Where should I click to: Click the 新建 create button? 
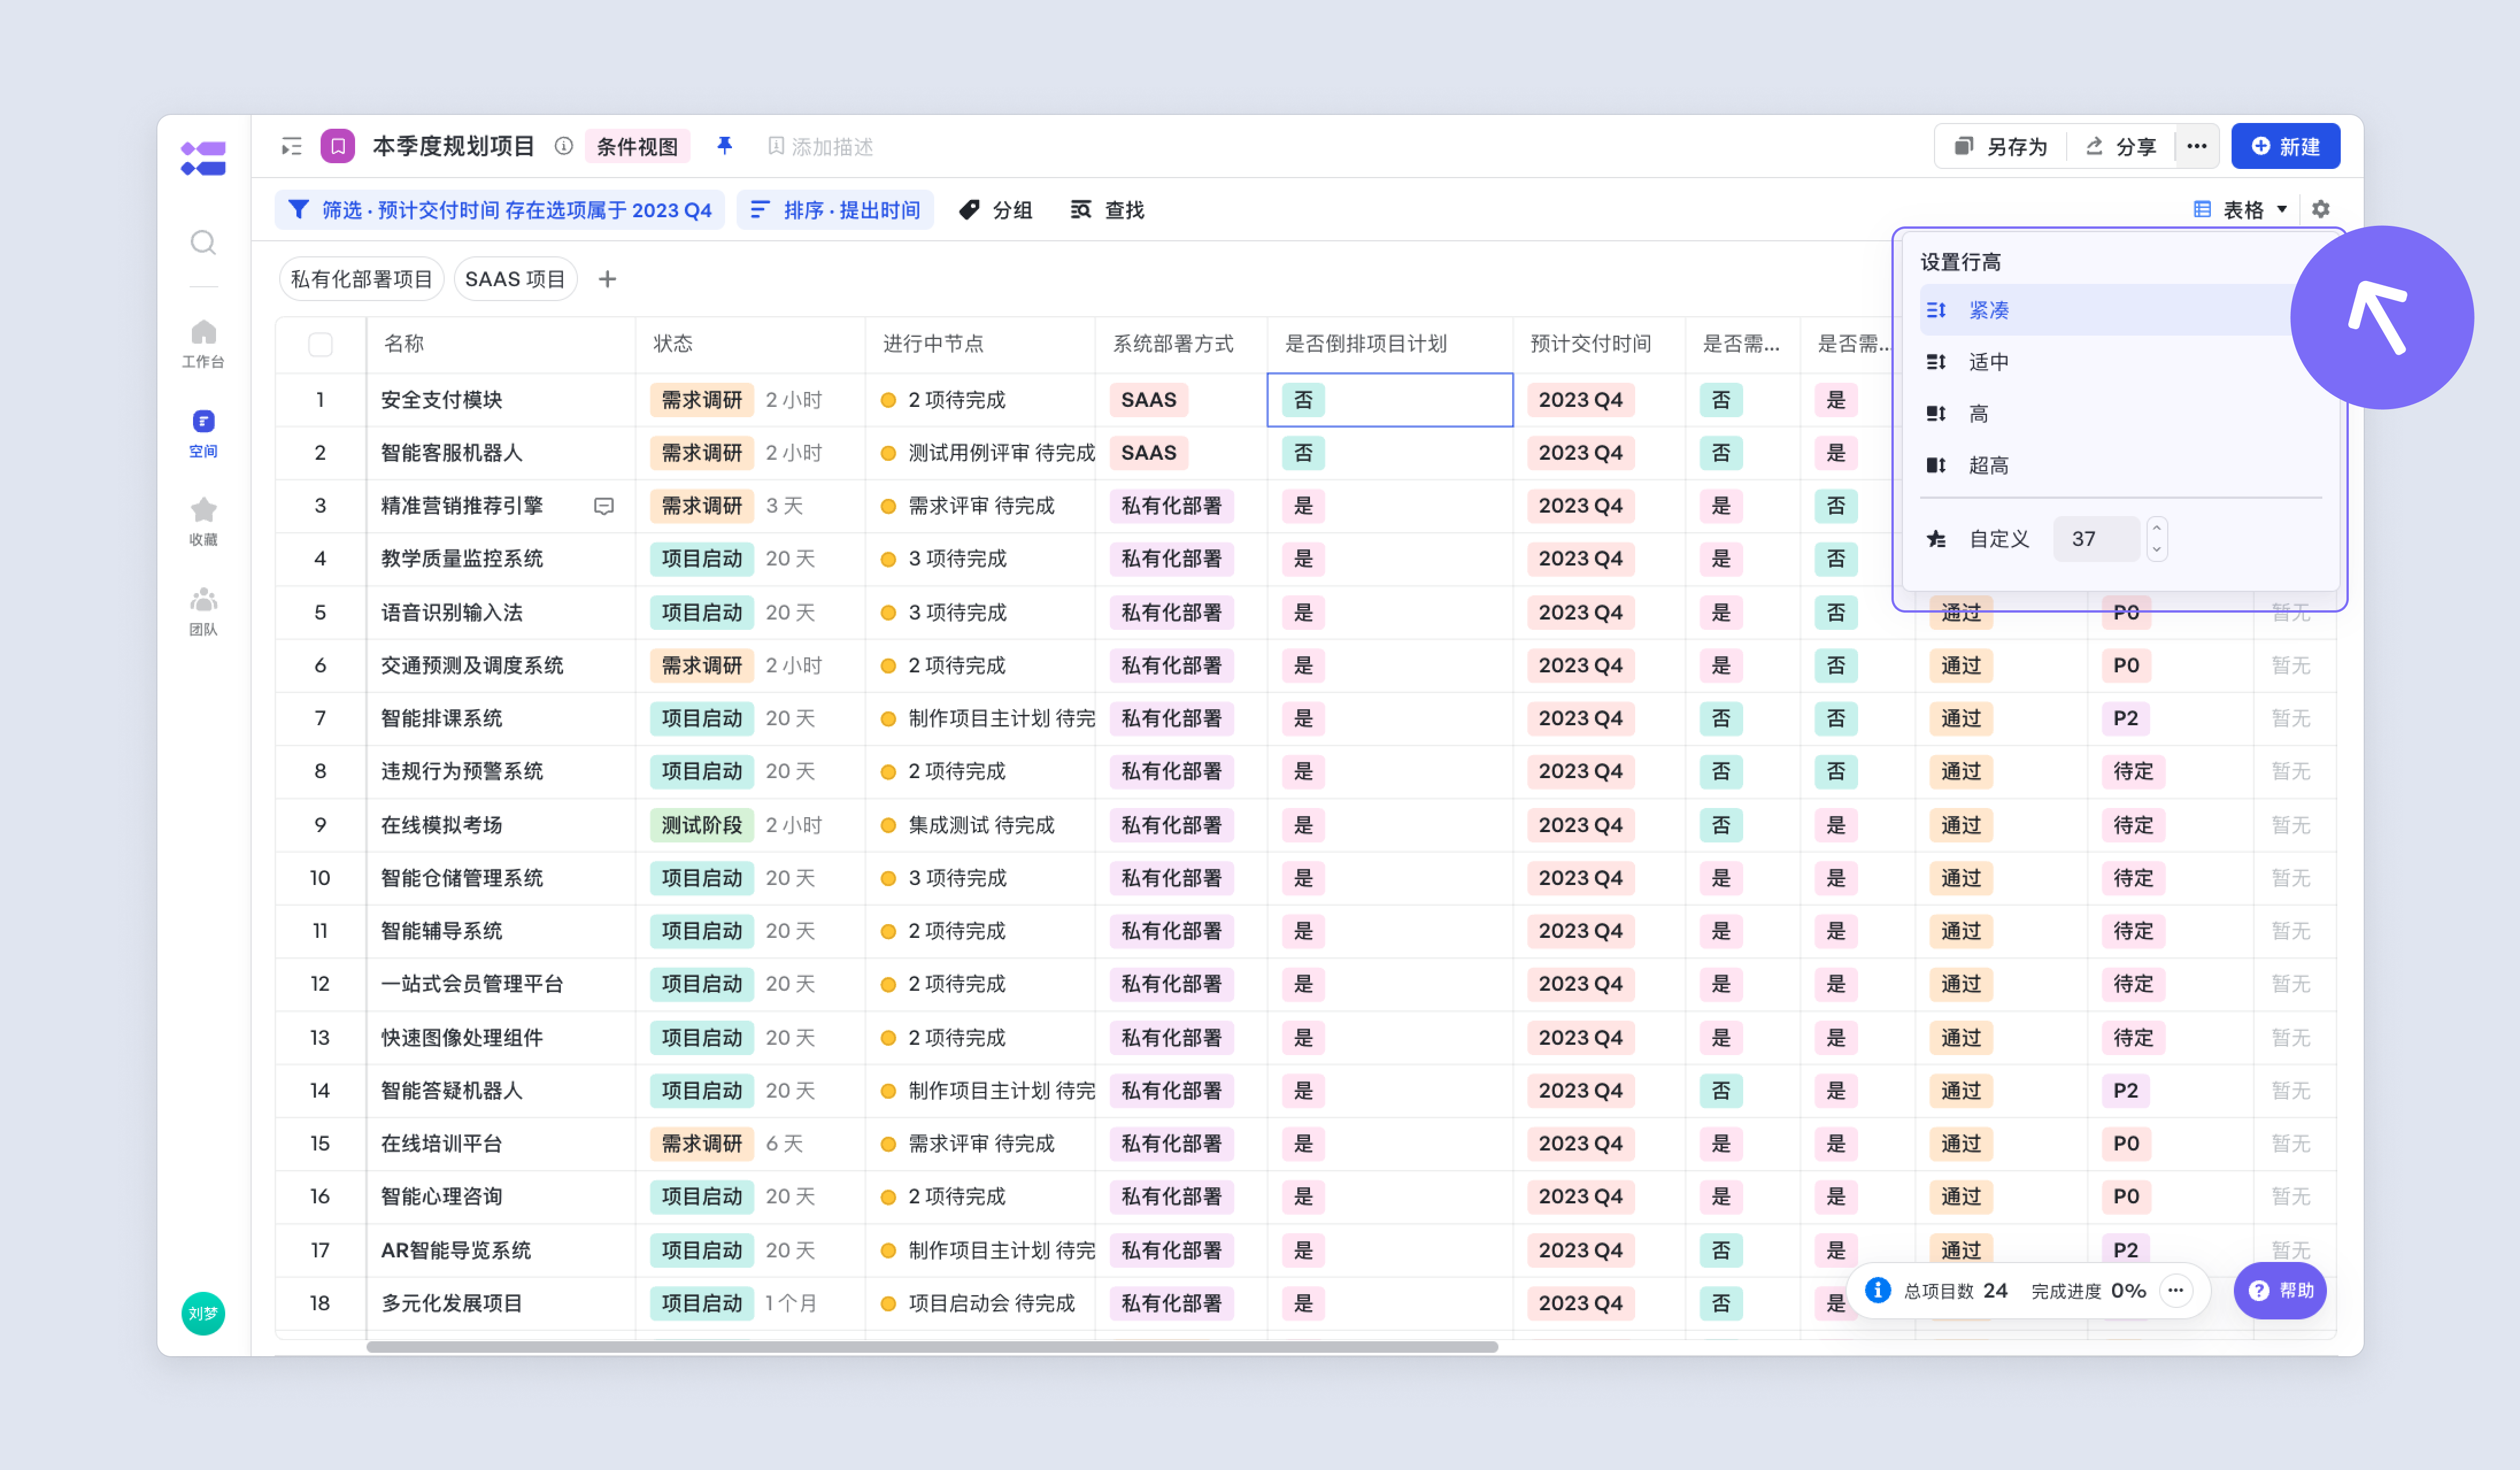coord(2285,146)
